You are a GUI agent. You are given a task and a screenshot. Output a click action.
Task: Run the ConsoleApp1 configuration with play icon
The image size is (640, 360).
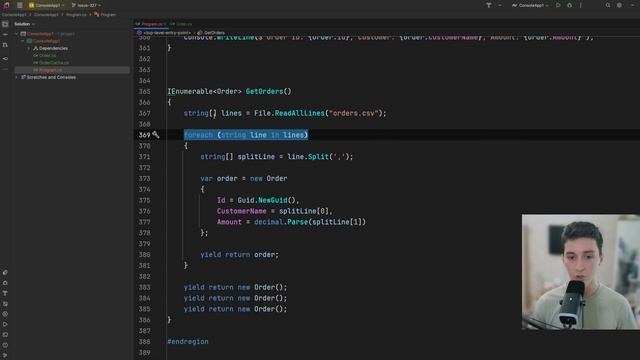pos(558,5)
